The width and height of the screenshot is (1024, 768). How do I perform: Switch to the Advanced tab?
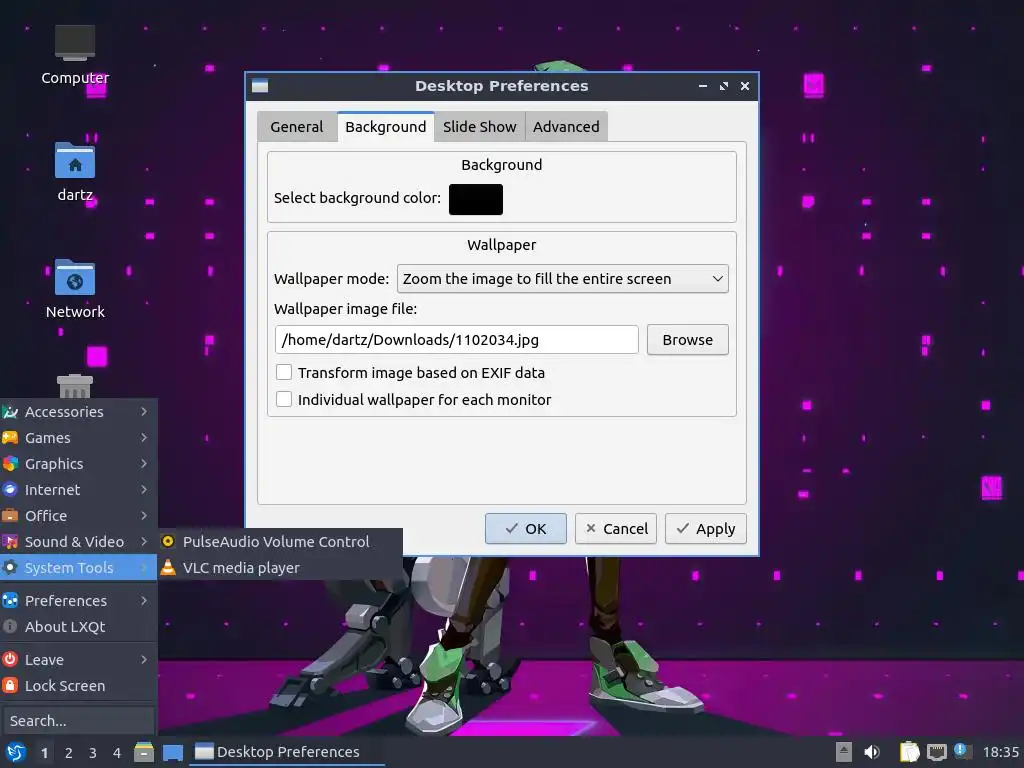566,127
